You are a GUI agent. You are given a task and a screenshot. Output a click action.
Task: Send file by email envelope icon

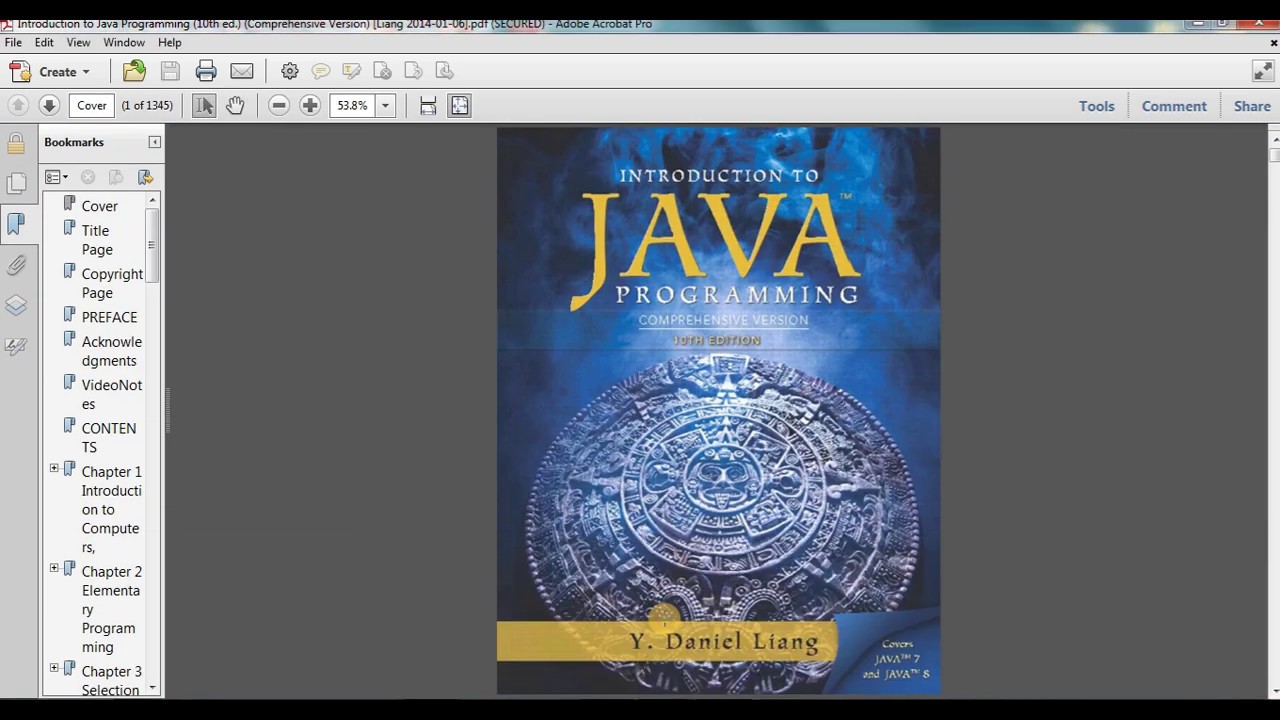(242, 71)
